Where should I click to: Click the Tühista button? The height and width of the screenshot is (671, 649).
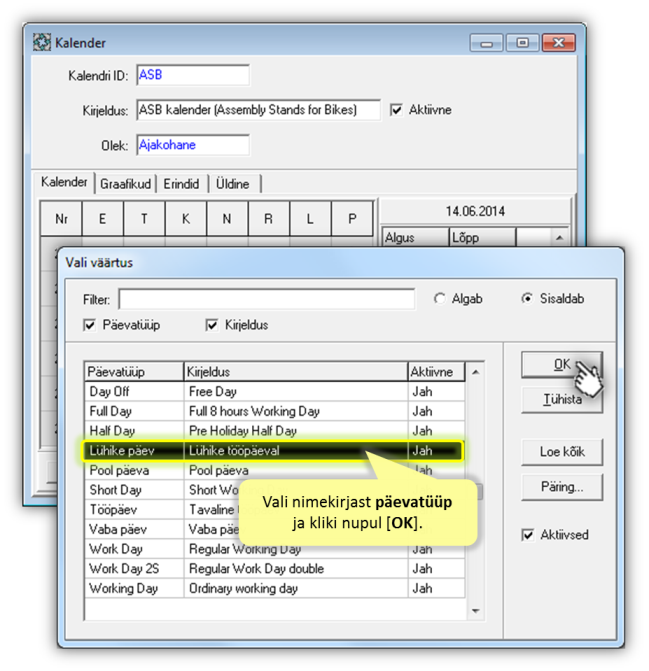pyautogui.click(x=562, y=400)
